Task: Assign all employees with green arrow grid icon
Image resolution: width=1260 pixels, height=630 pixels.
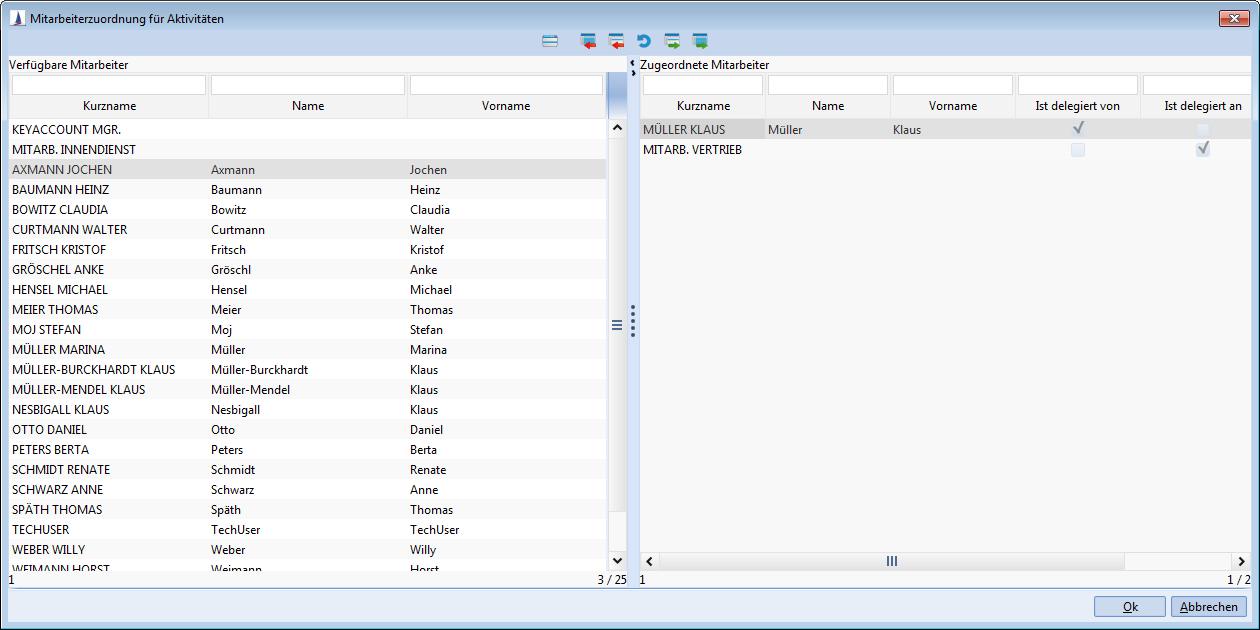Action: [700, 41]
